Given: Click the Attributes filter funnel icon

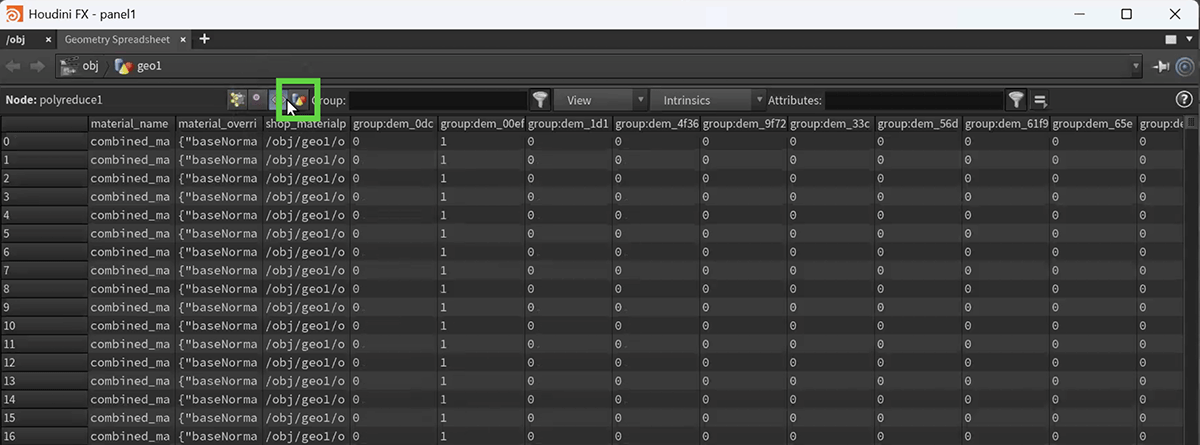Looking at the screenshot, I should point(1016,100).
